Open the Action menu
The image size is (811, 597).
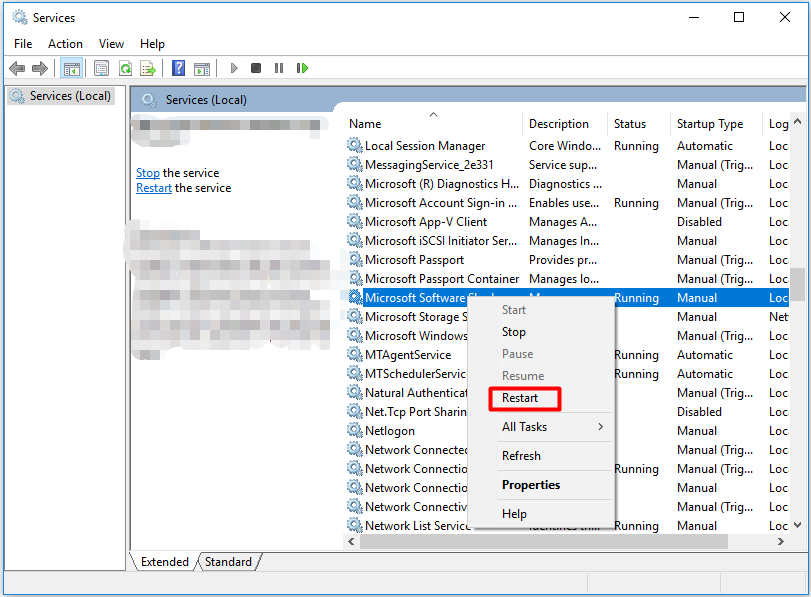click(65, 44)
